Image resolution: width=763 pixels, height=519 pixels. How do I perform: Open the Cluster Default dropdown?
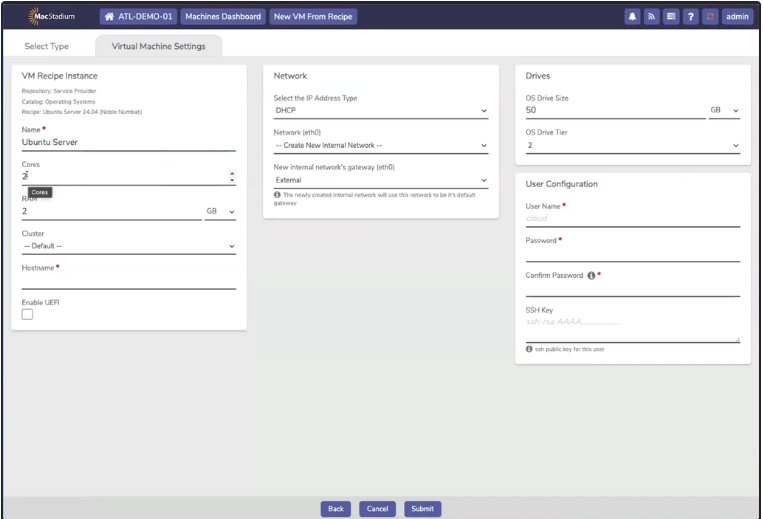click(128, 246)
